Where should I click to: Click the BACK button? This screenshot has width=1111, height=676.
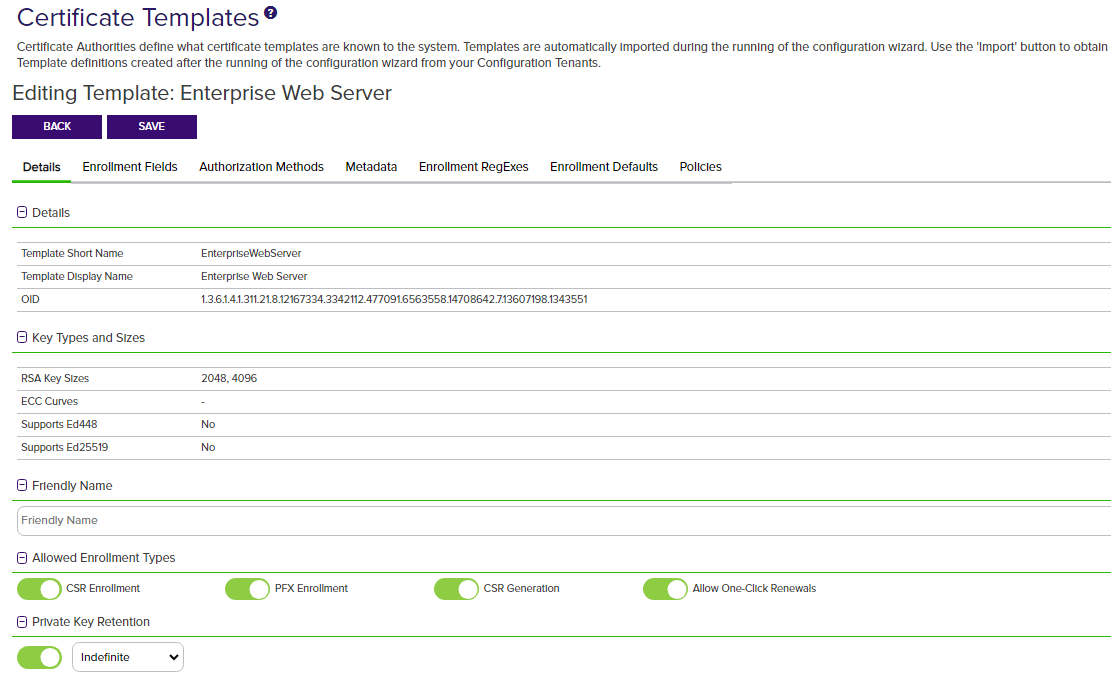(57, 126)
